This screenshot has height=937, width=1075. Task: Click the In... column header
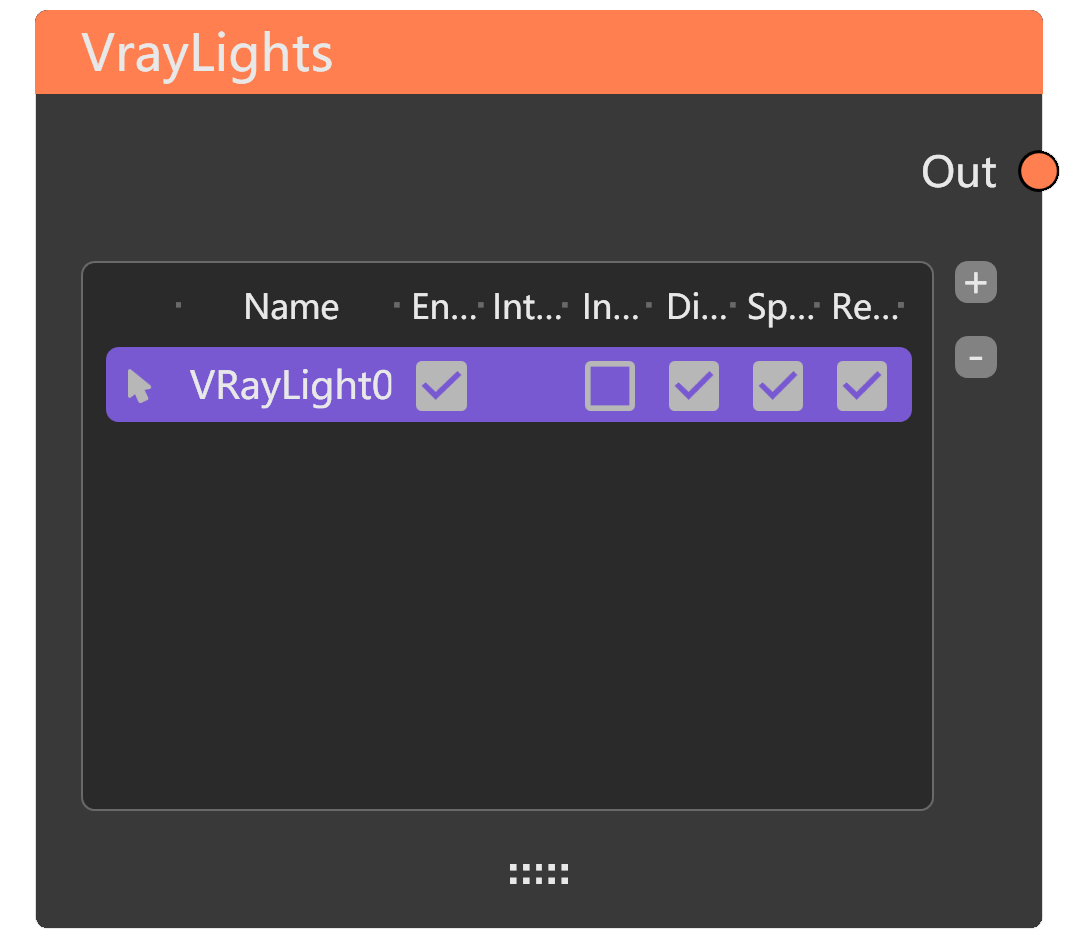click(610, 307)
